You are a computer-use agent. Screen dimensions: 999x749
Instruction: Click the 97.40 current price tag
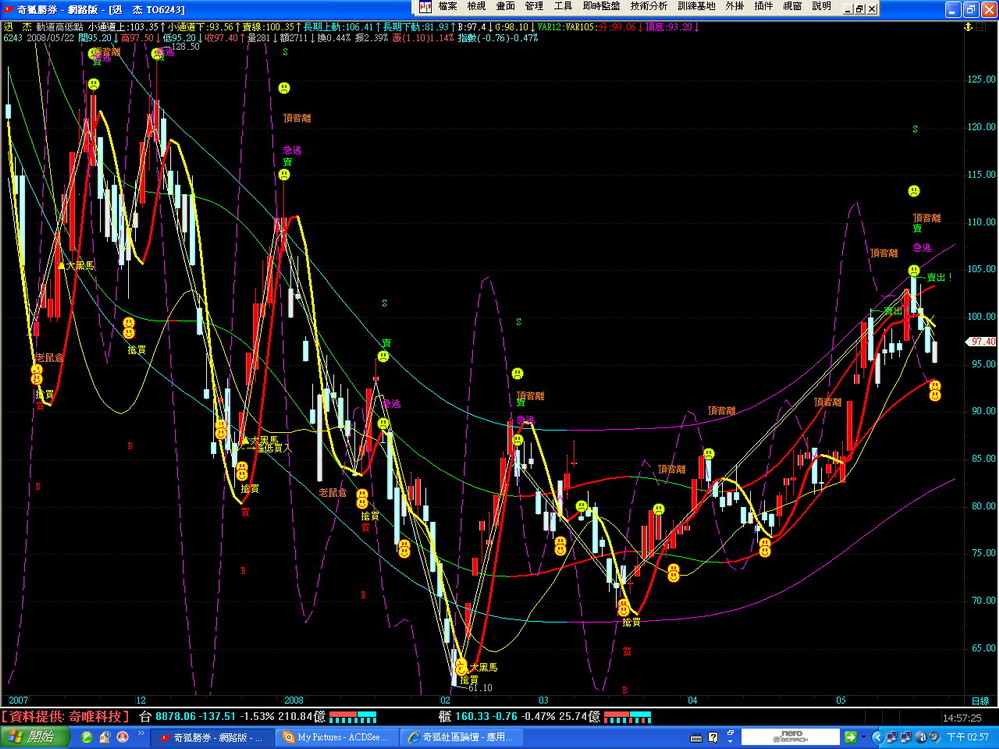click(981, 341)
